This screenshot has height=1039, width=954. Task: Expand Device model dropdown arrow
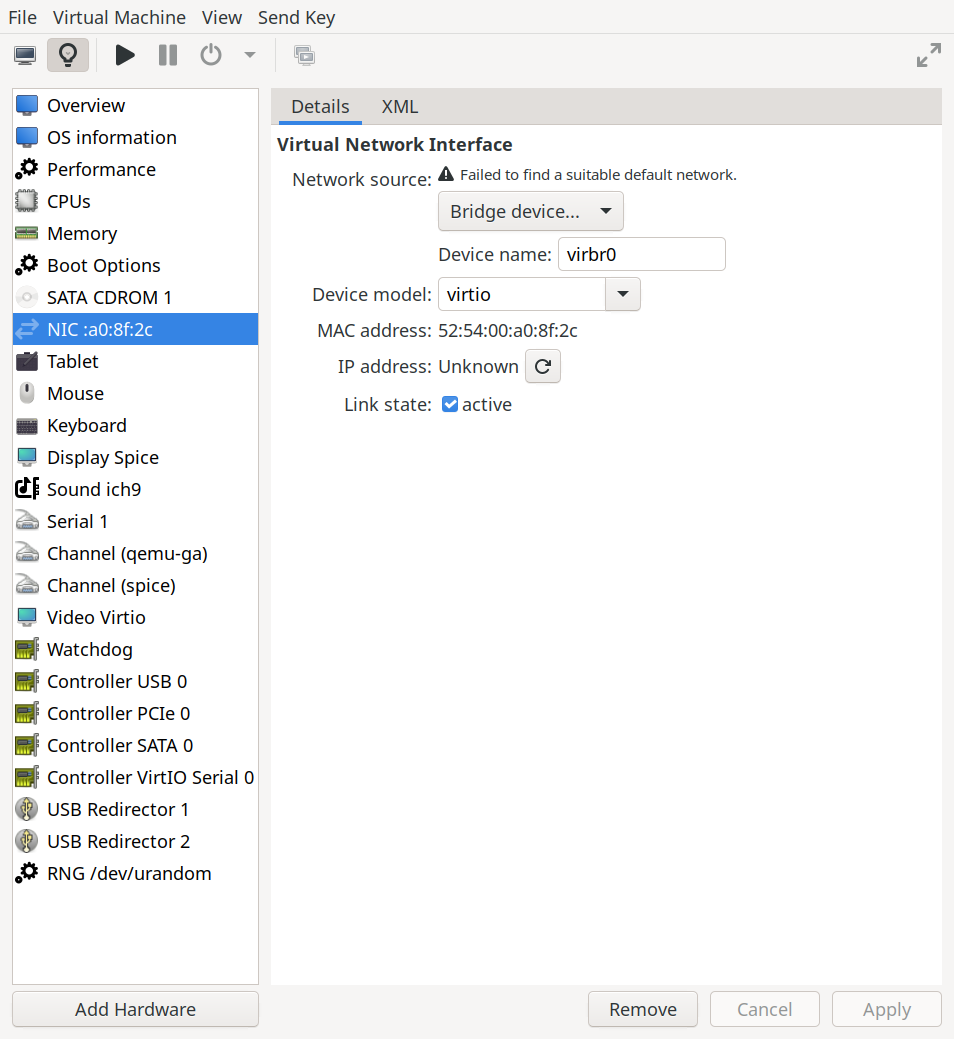pos(623,294)
